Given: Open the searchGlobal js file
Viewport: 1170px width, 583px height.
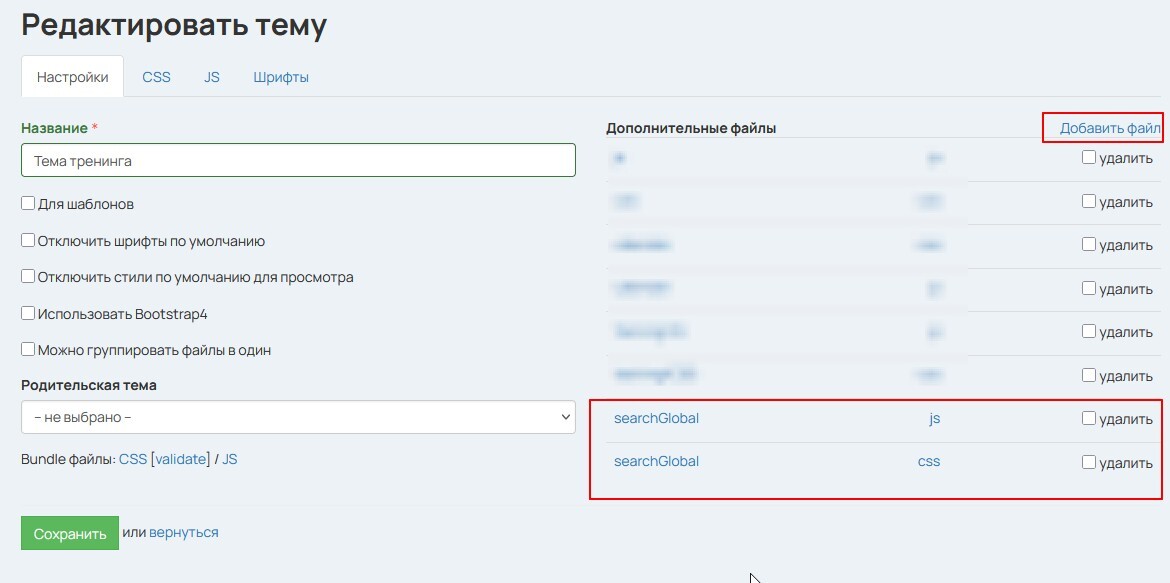Looking at the screenshot, I should (656, 419).
